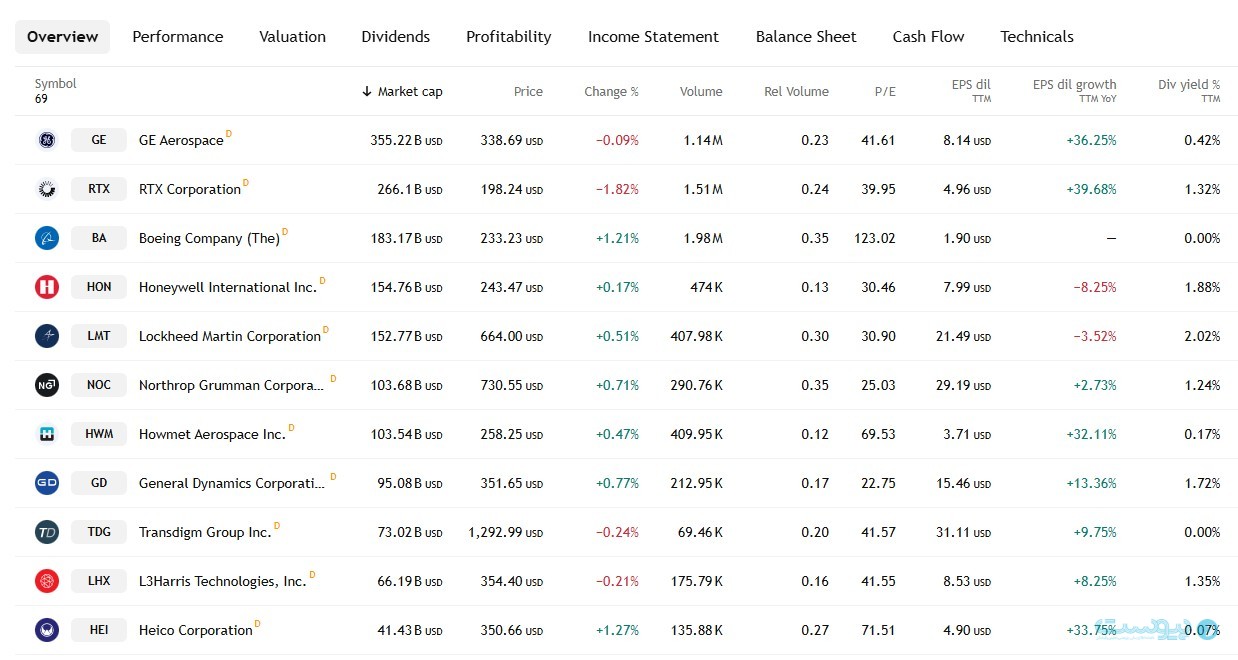Click the Howmet Aerospace logo icon
The width and height of the screenshot is (1238, 660).
(x=47, y=434)
